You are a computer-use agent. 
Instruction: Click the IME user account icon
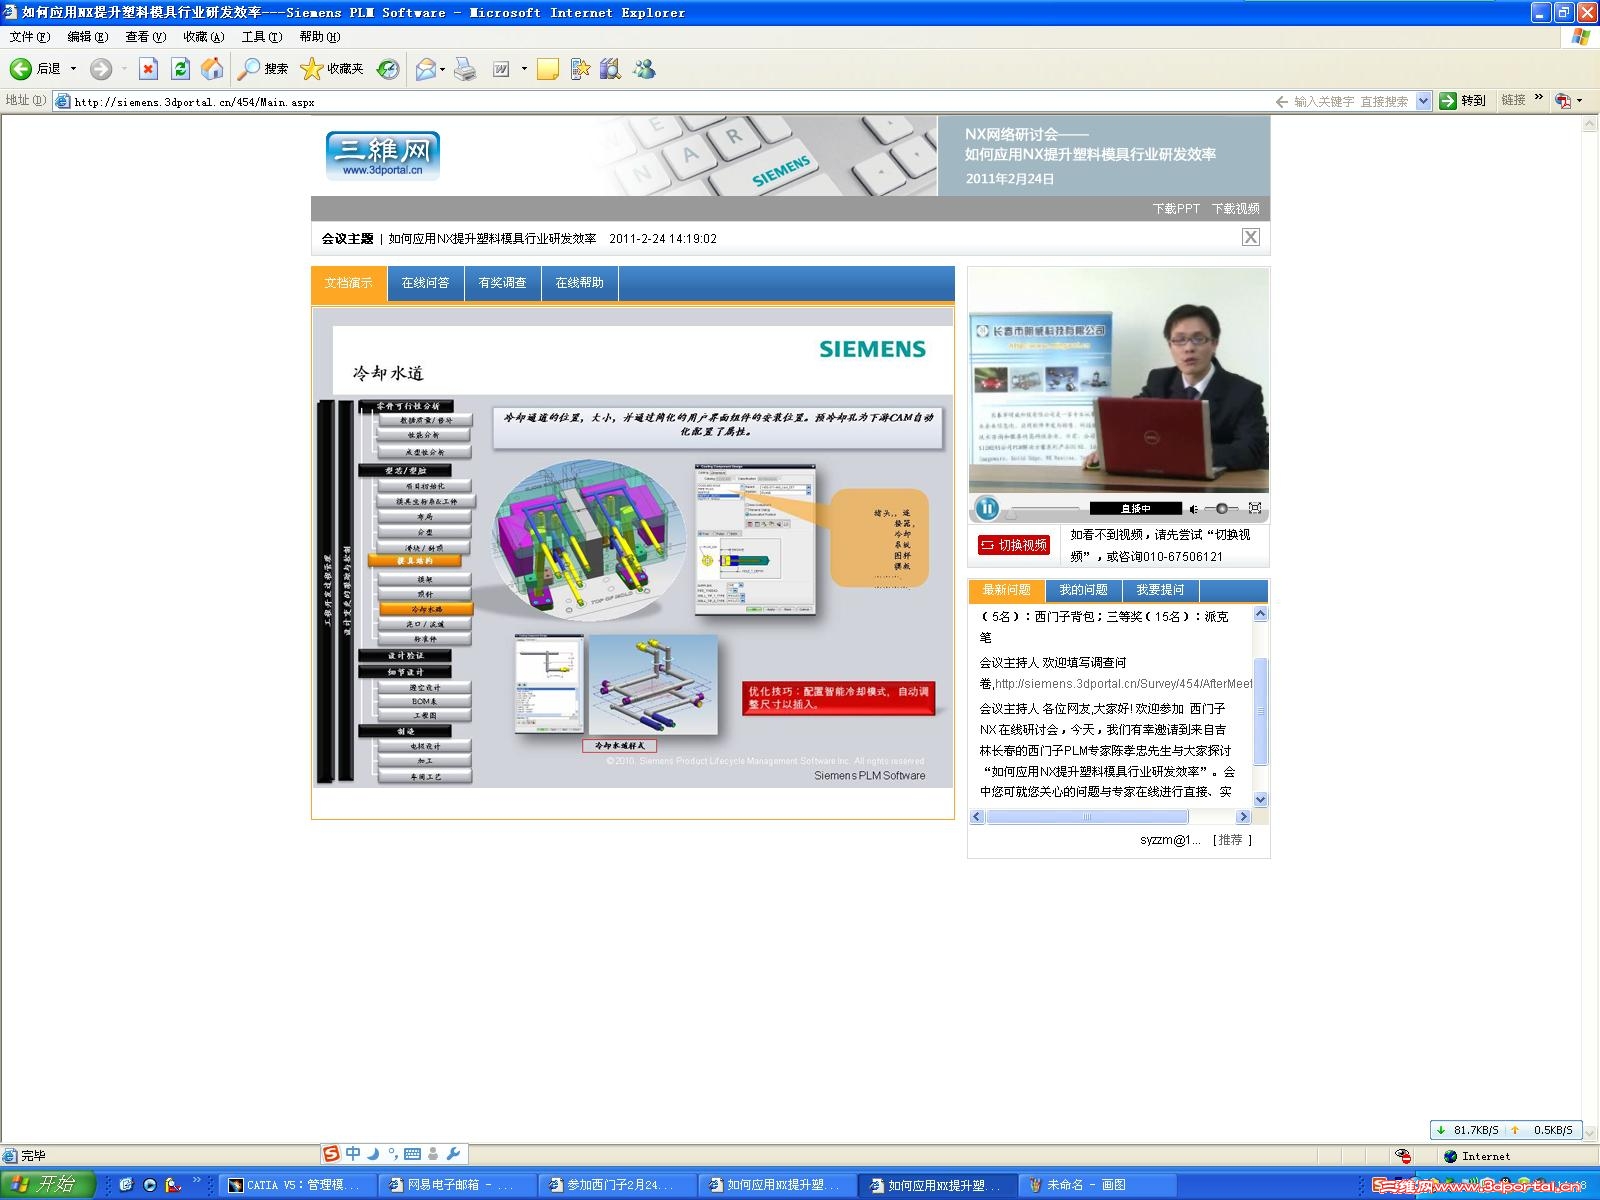click(x=433, y=1154)
